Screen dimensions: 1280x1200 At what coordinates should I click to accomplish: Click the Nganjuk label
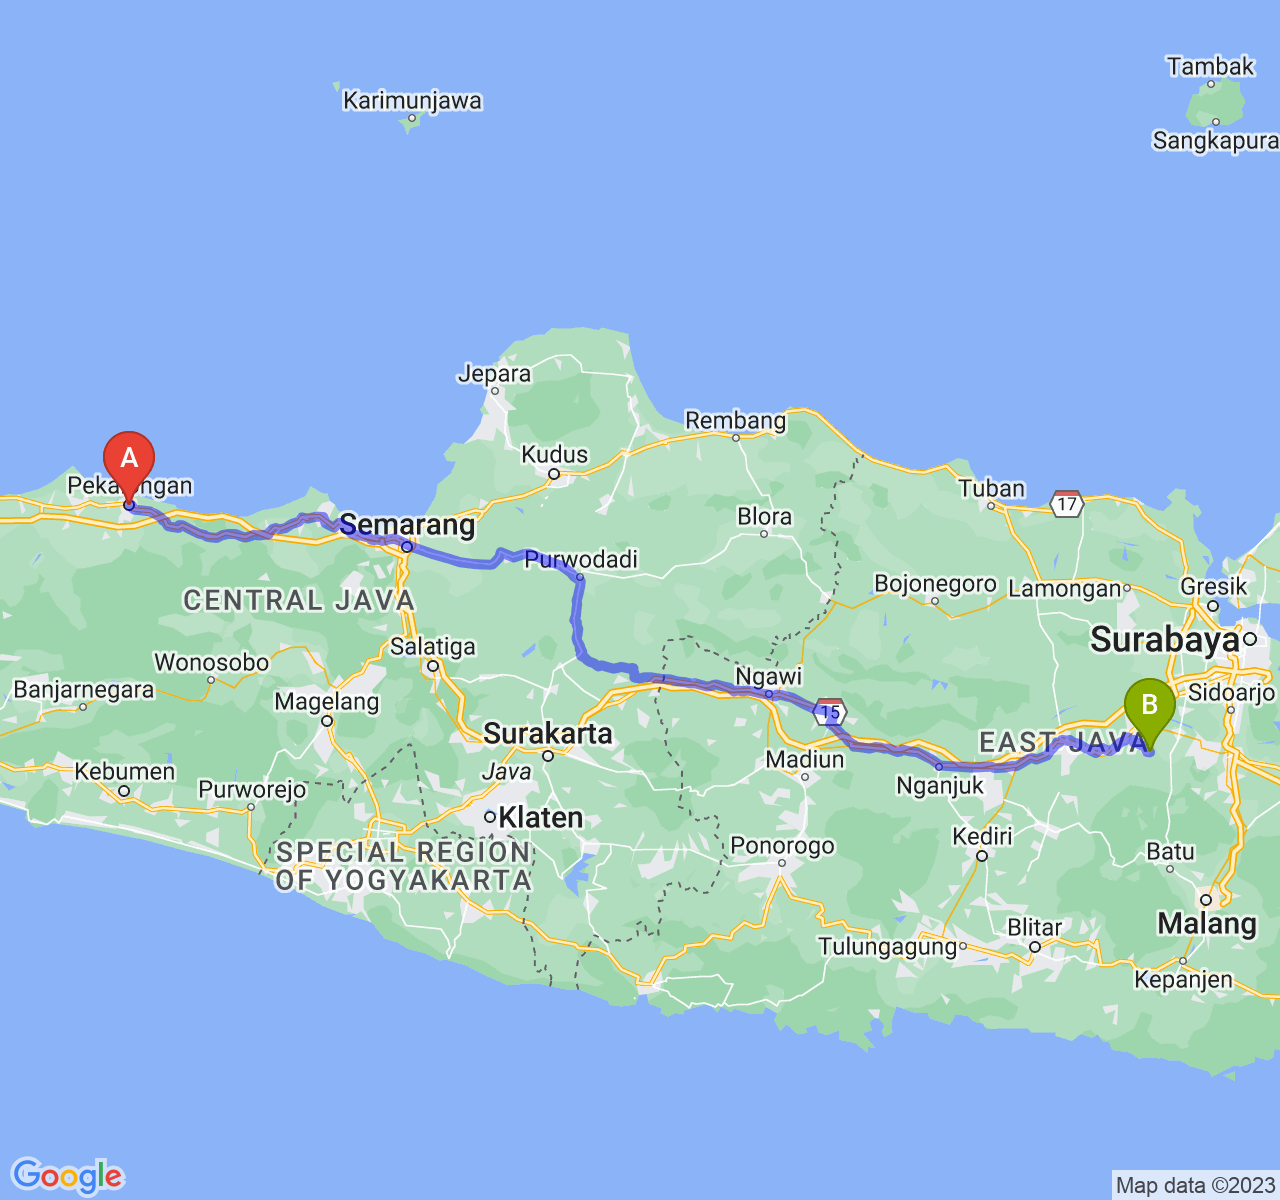pyautogui.click(x=940, y=786)
